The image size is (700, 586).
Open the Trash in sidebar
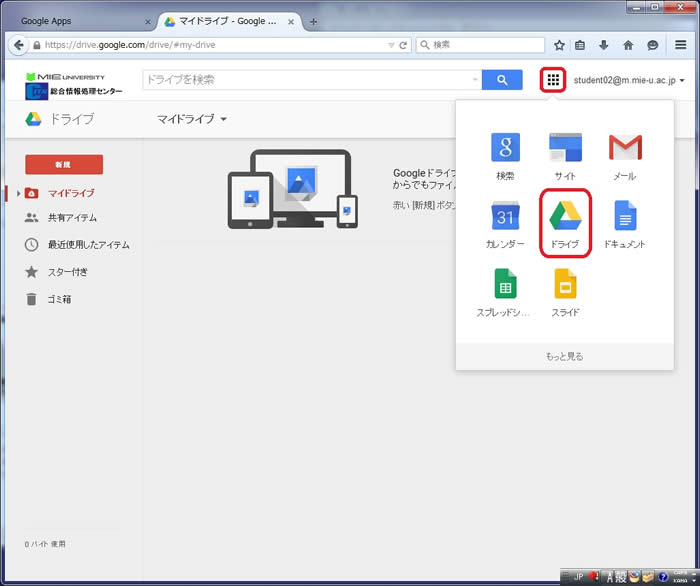59,299
